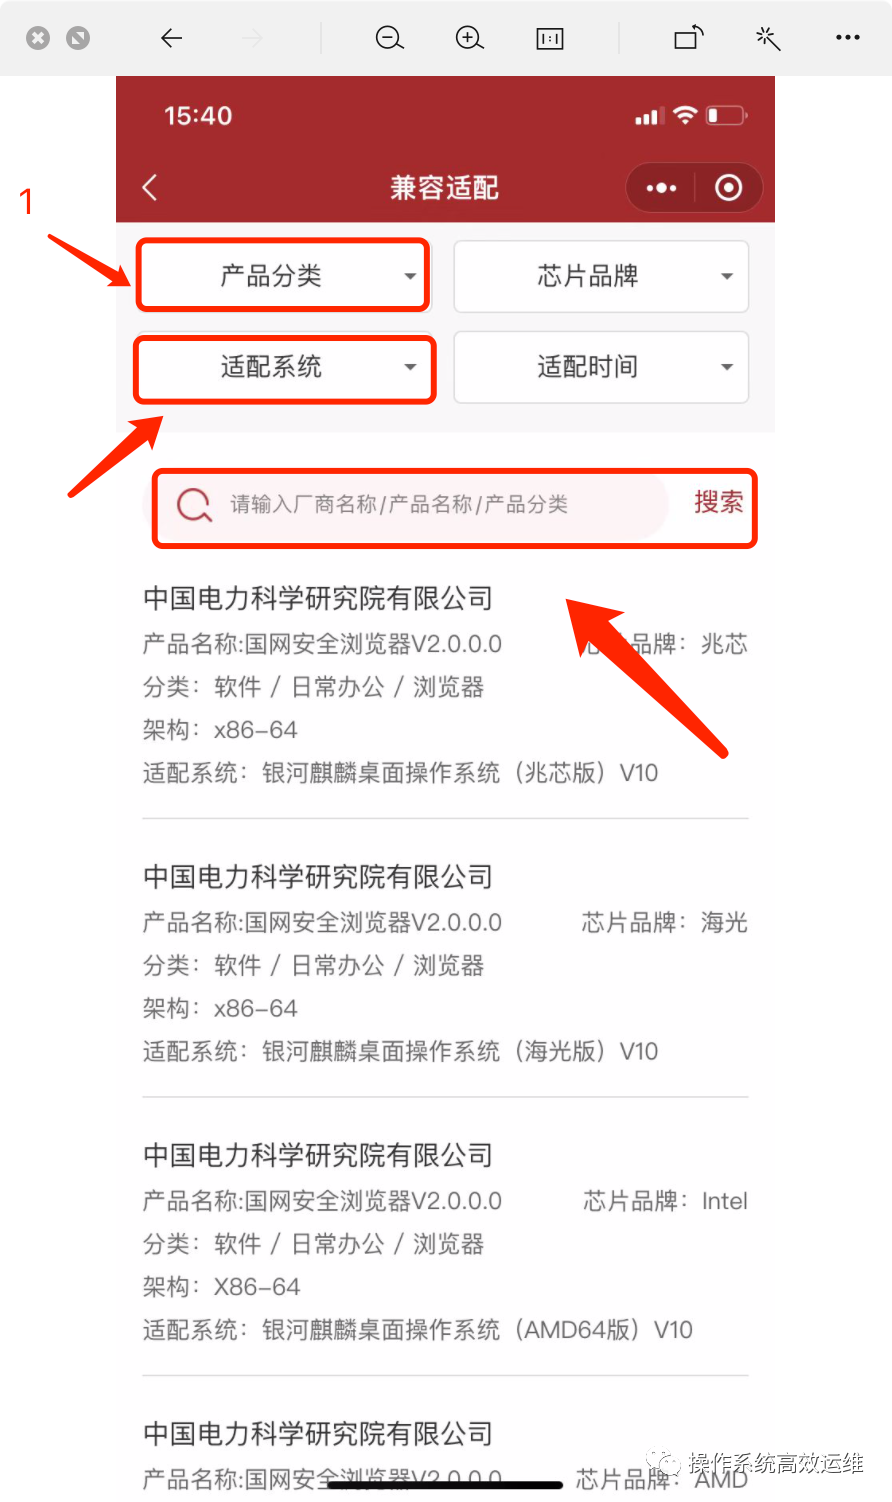Click the 搜索 button
The image size is (892, 1502).
(x=719, y=502)
